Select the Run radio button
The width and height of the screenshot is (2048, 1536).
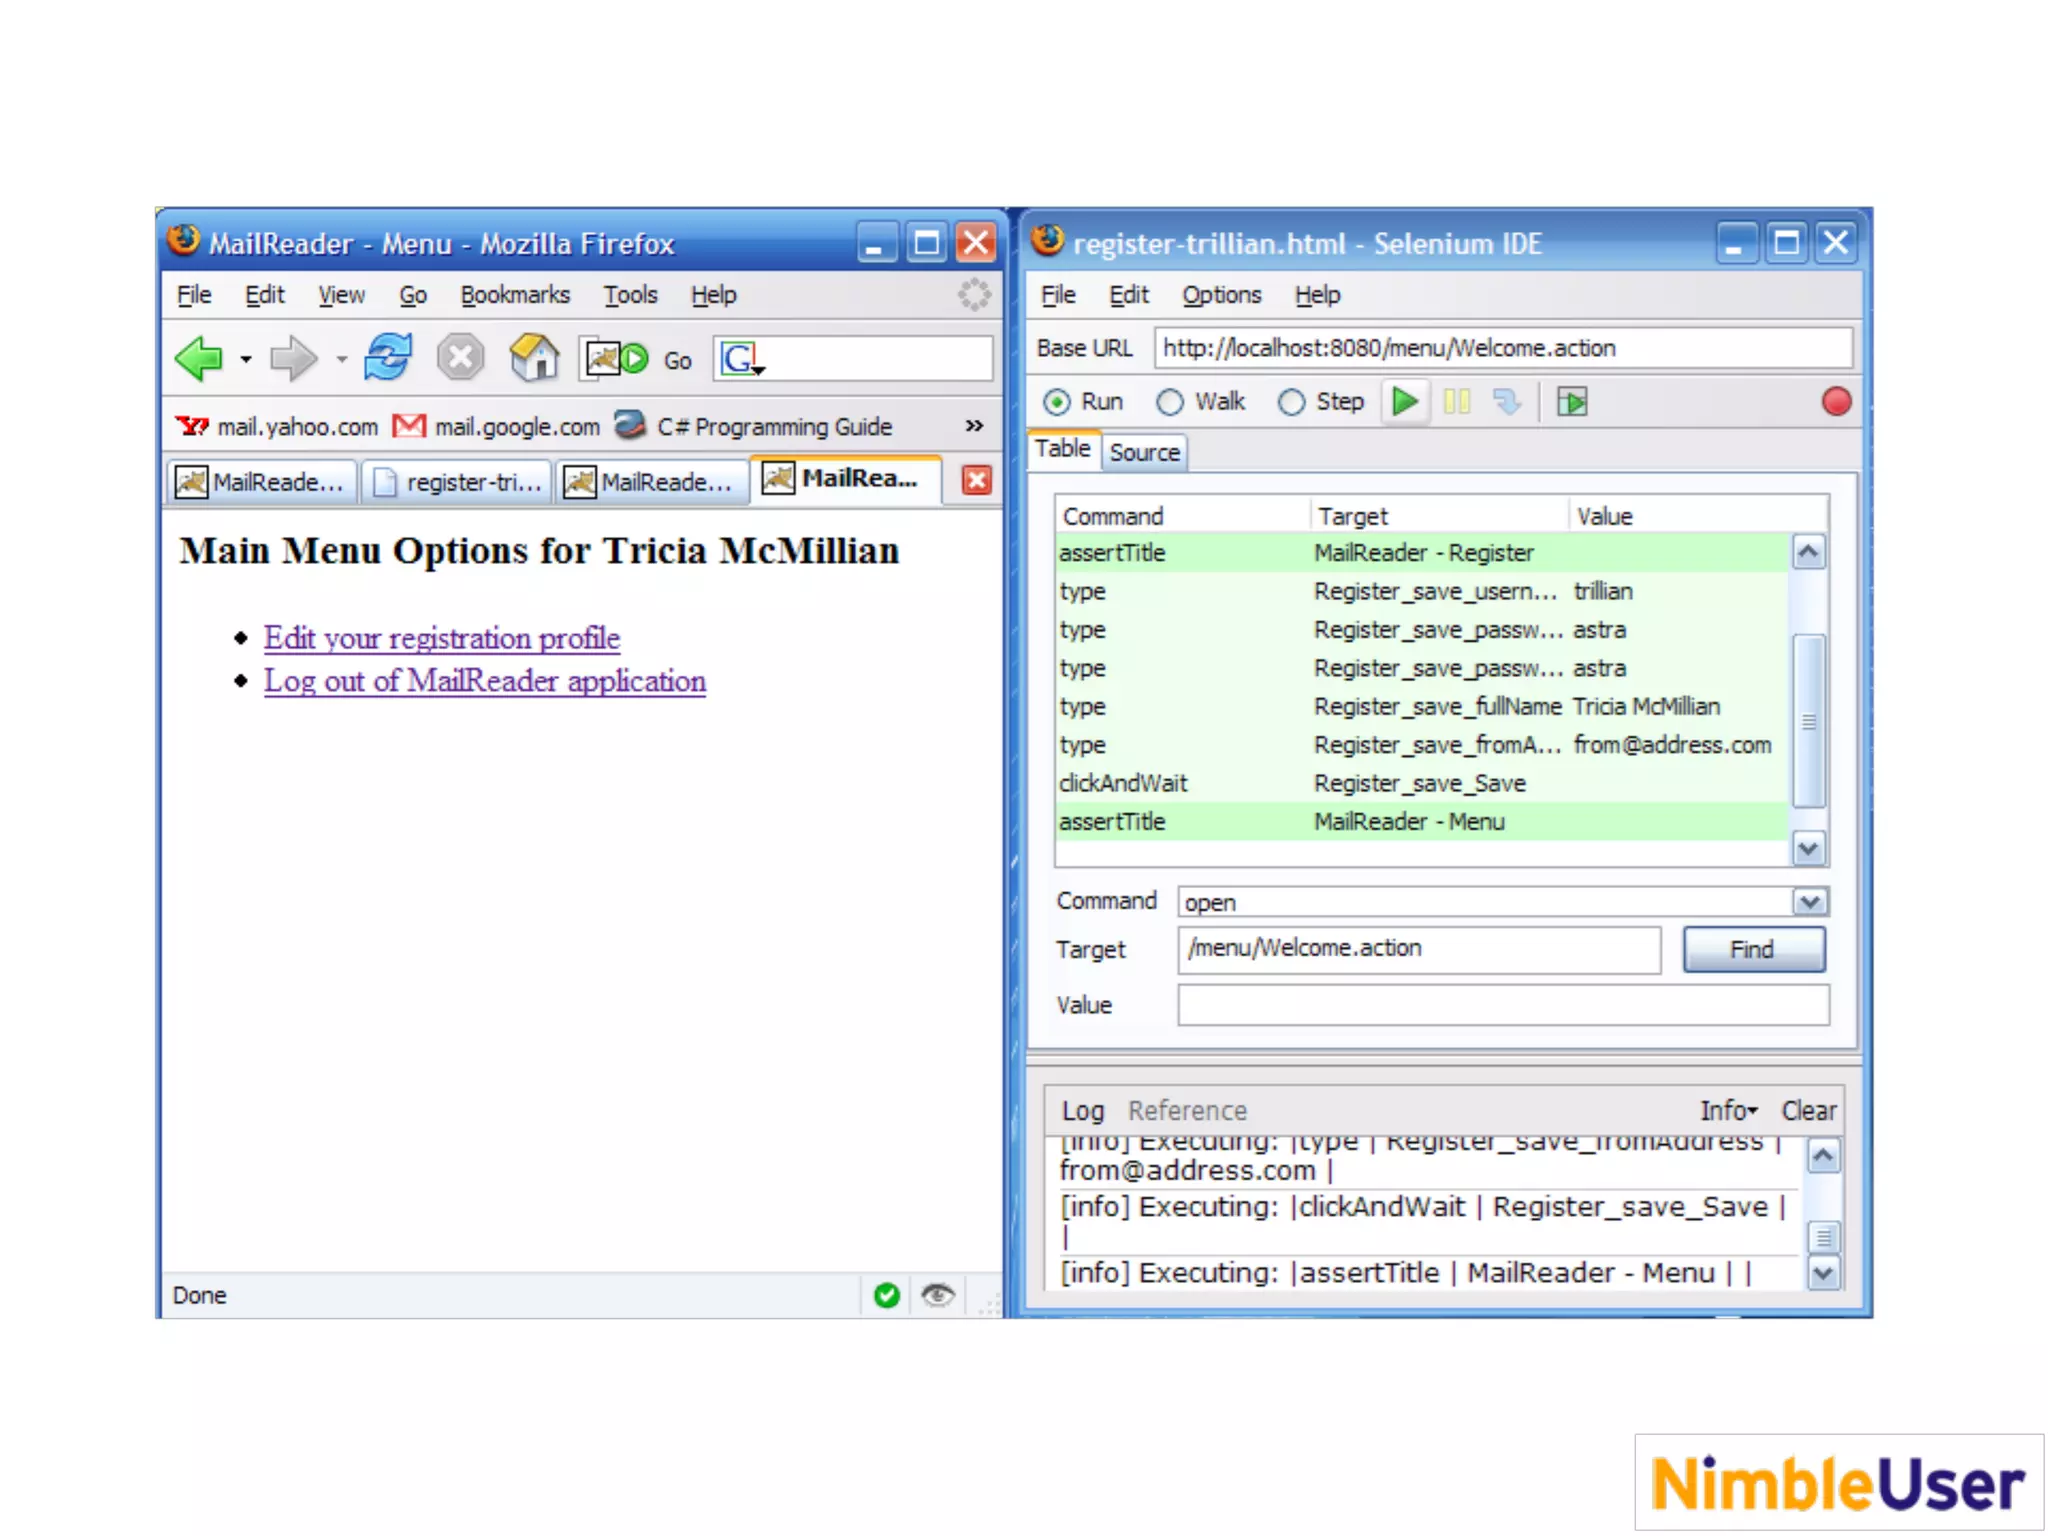(1056, 402)
